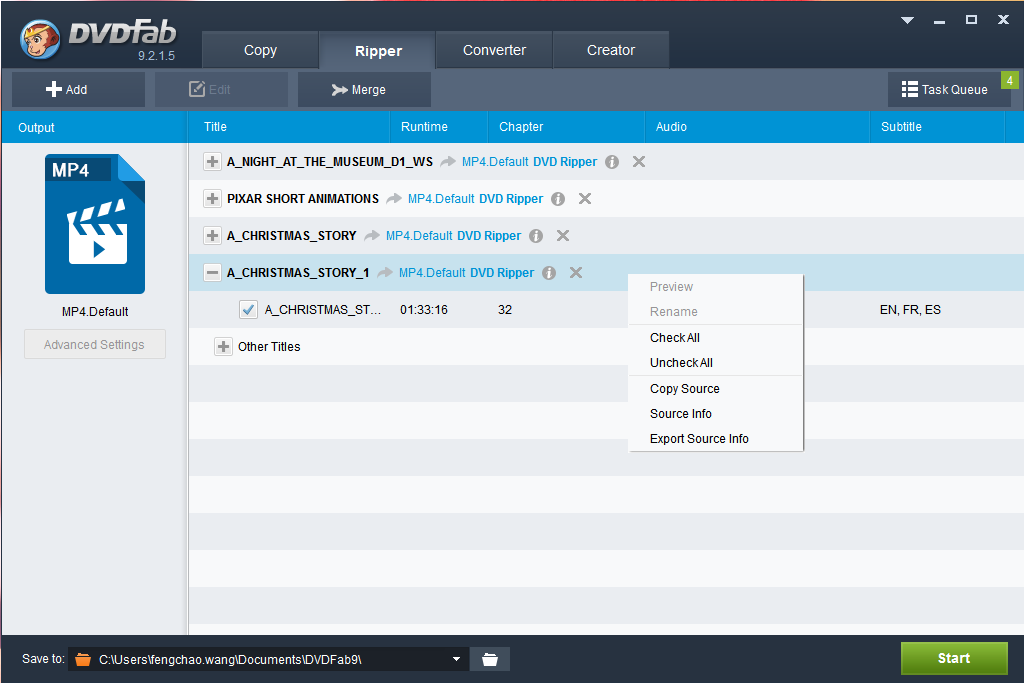This screenshot has width=1024, height=683.
Task: Remove A_CHRISTMAS_STORY_1 task with X icon
Action: tap(576, 273)
